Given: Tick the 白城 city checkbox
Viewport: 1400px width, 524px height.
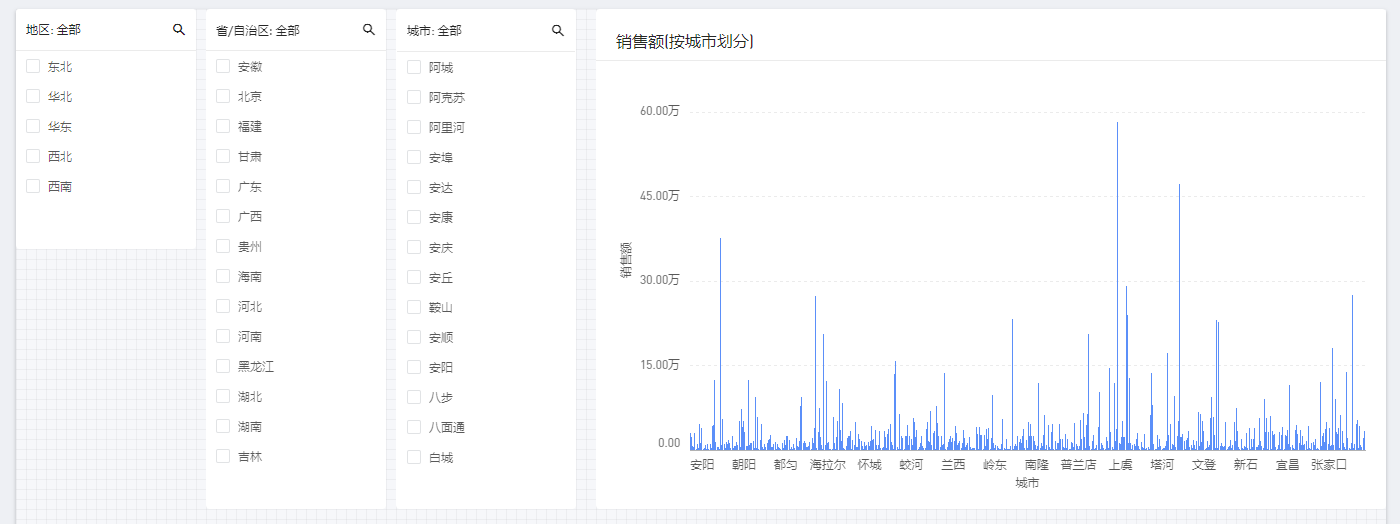Looking at the screenshot, I should pos(414,457).
